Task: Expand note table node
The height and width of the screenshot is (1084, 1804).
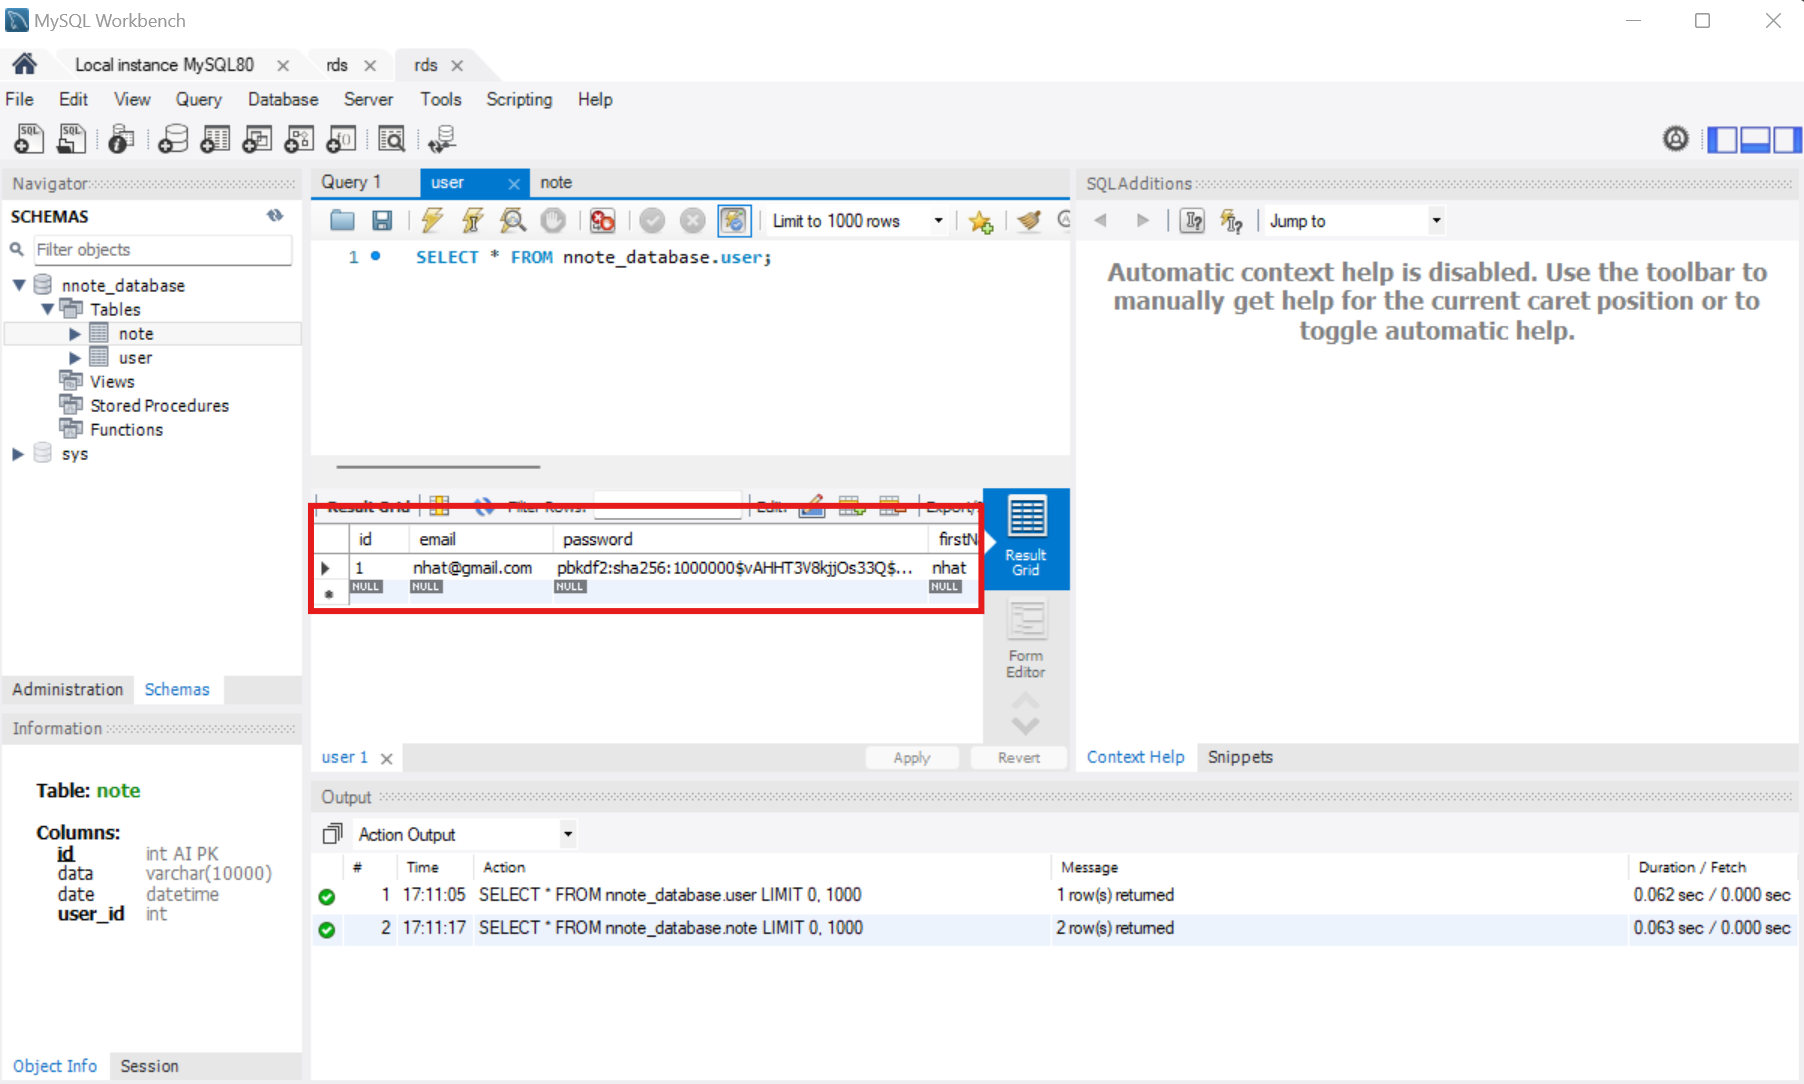Action: point(74,334)
